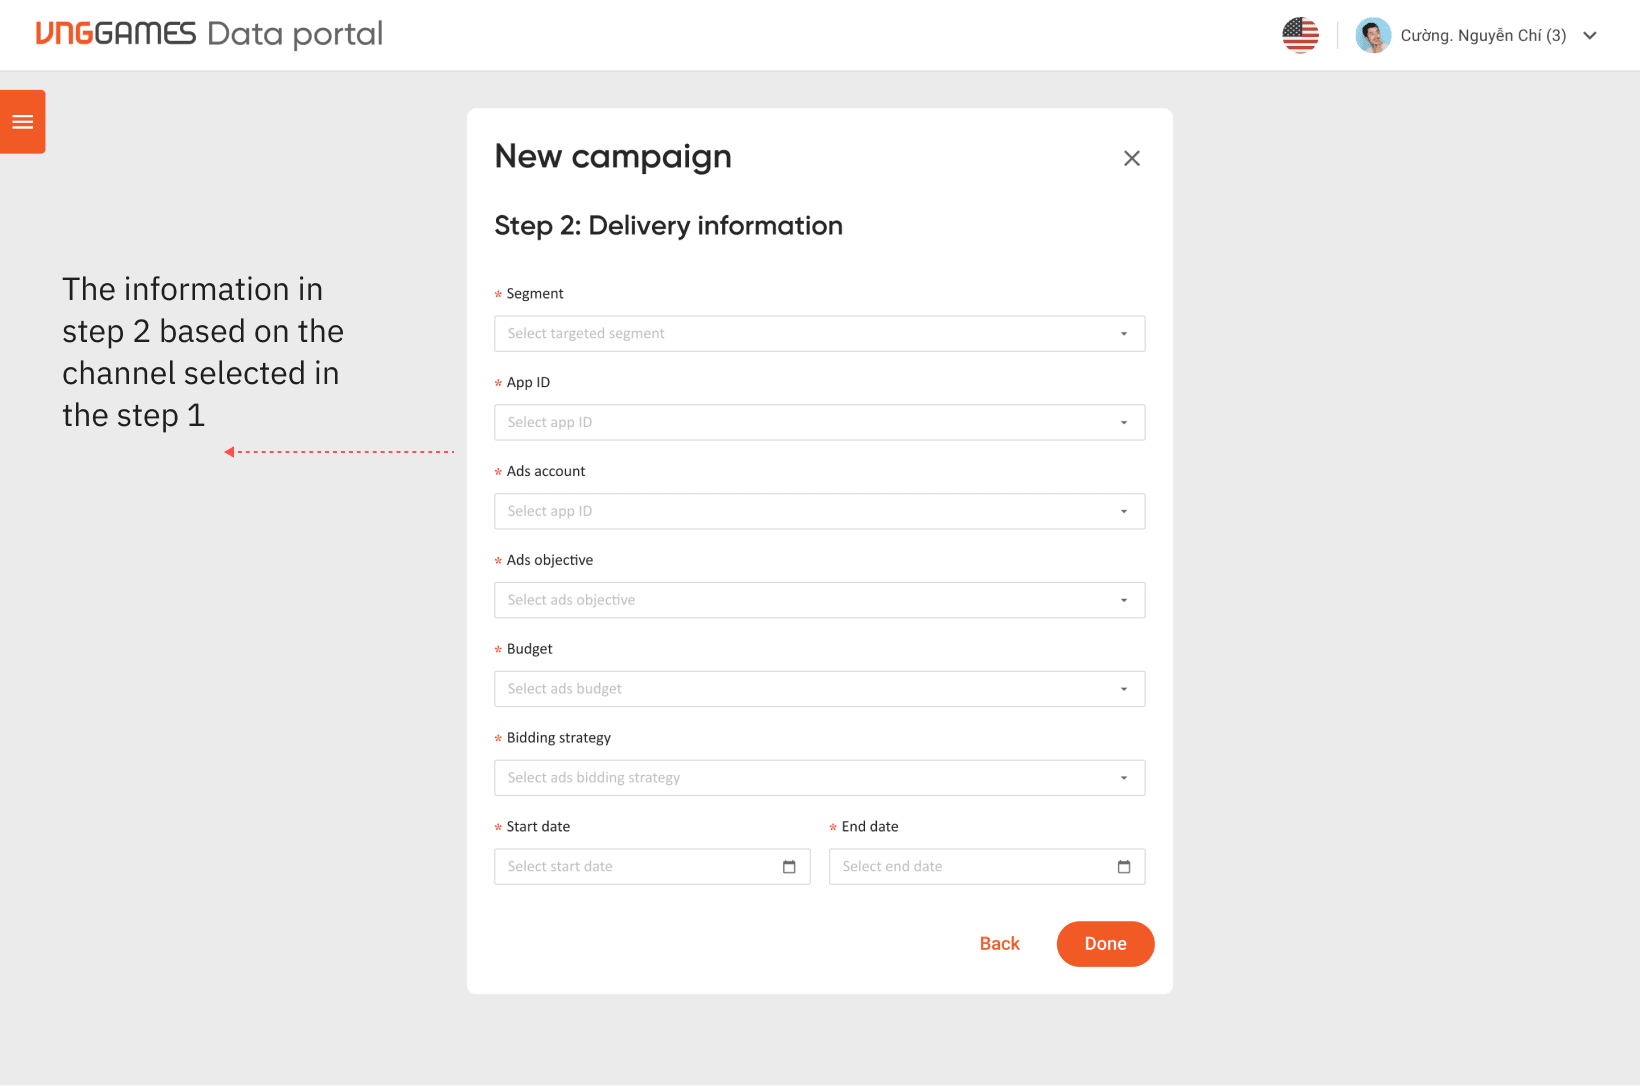The height and width of the screenshot is (1086, 1640).
Task: Open the App ID dropdown
Action: point(819,423)
